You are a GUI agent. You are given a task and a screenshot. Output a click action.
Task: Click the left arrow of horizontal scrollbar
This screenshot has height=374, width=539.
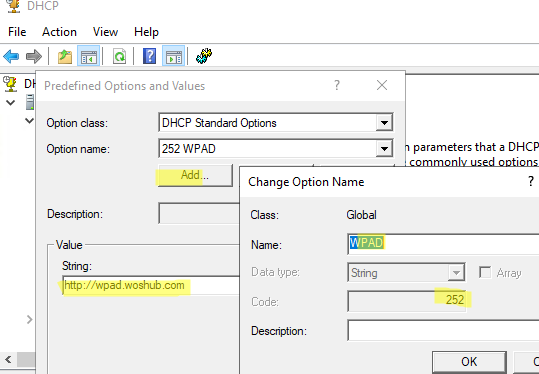click(x=8, y=360)
